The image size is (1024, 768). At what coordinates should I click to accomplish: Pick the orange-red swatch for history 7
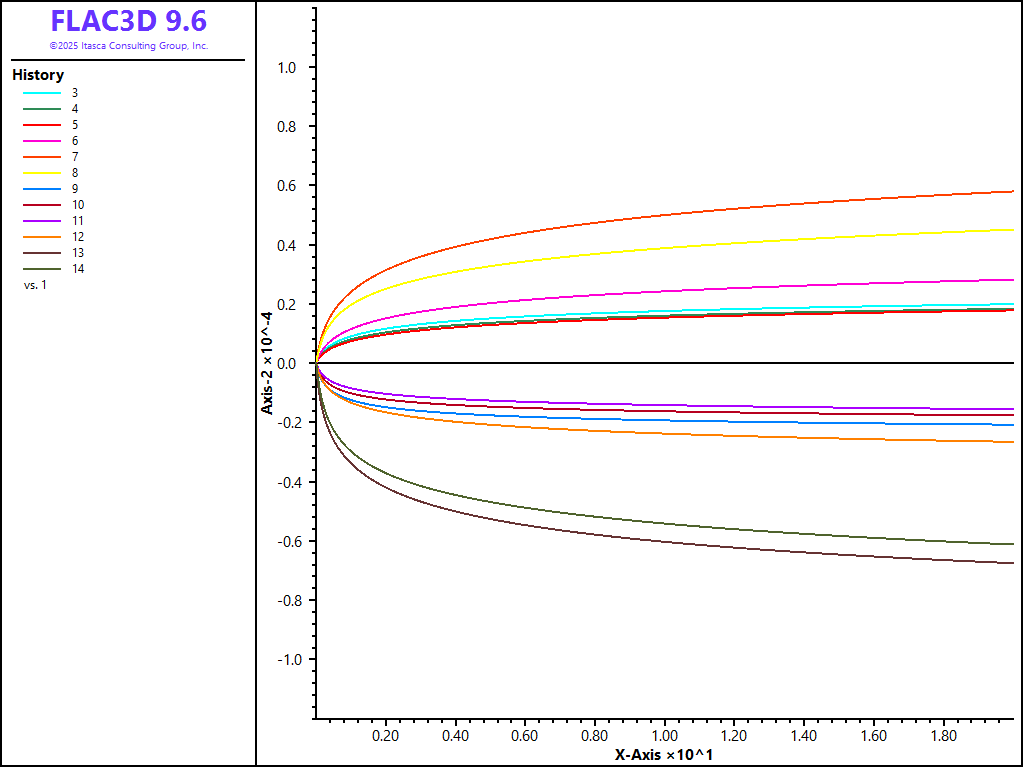point(42,157)
